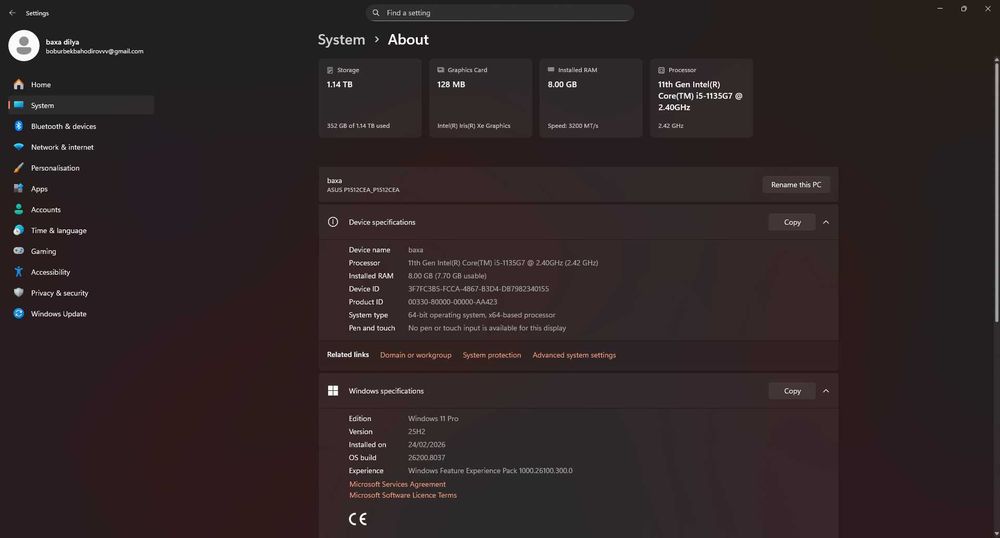Open the Accessibility figure icon
1000x538 pixels.
click(18, 272)
